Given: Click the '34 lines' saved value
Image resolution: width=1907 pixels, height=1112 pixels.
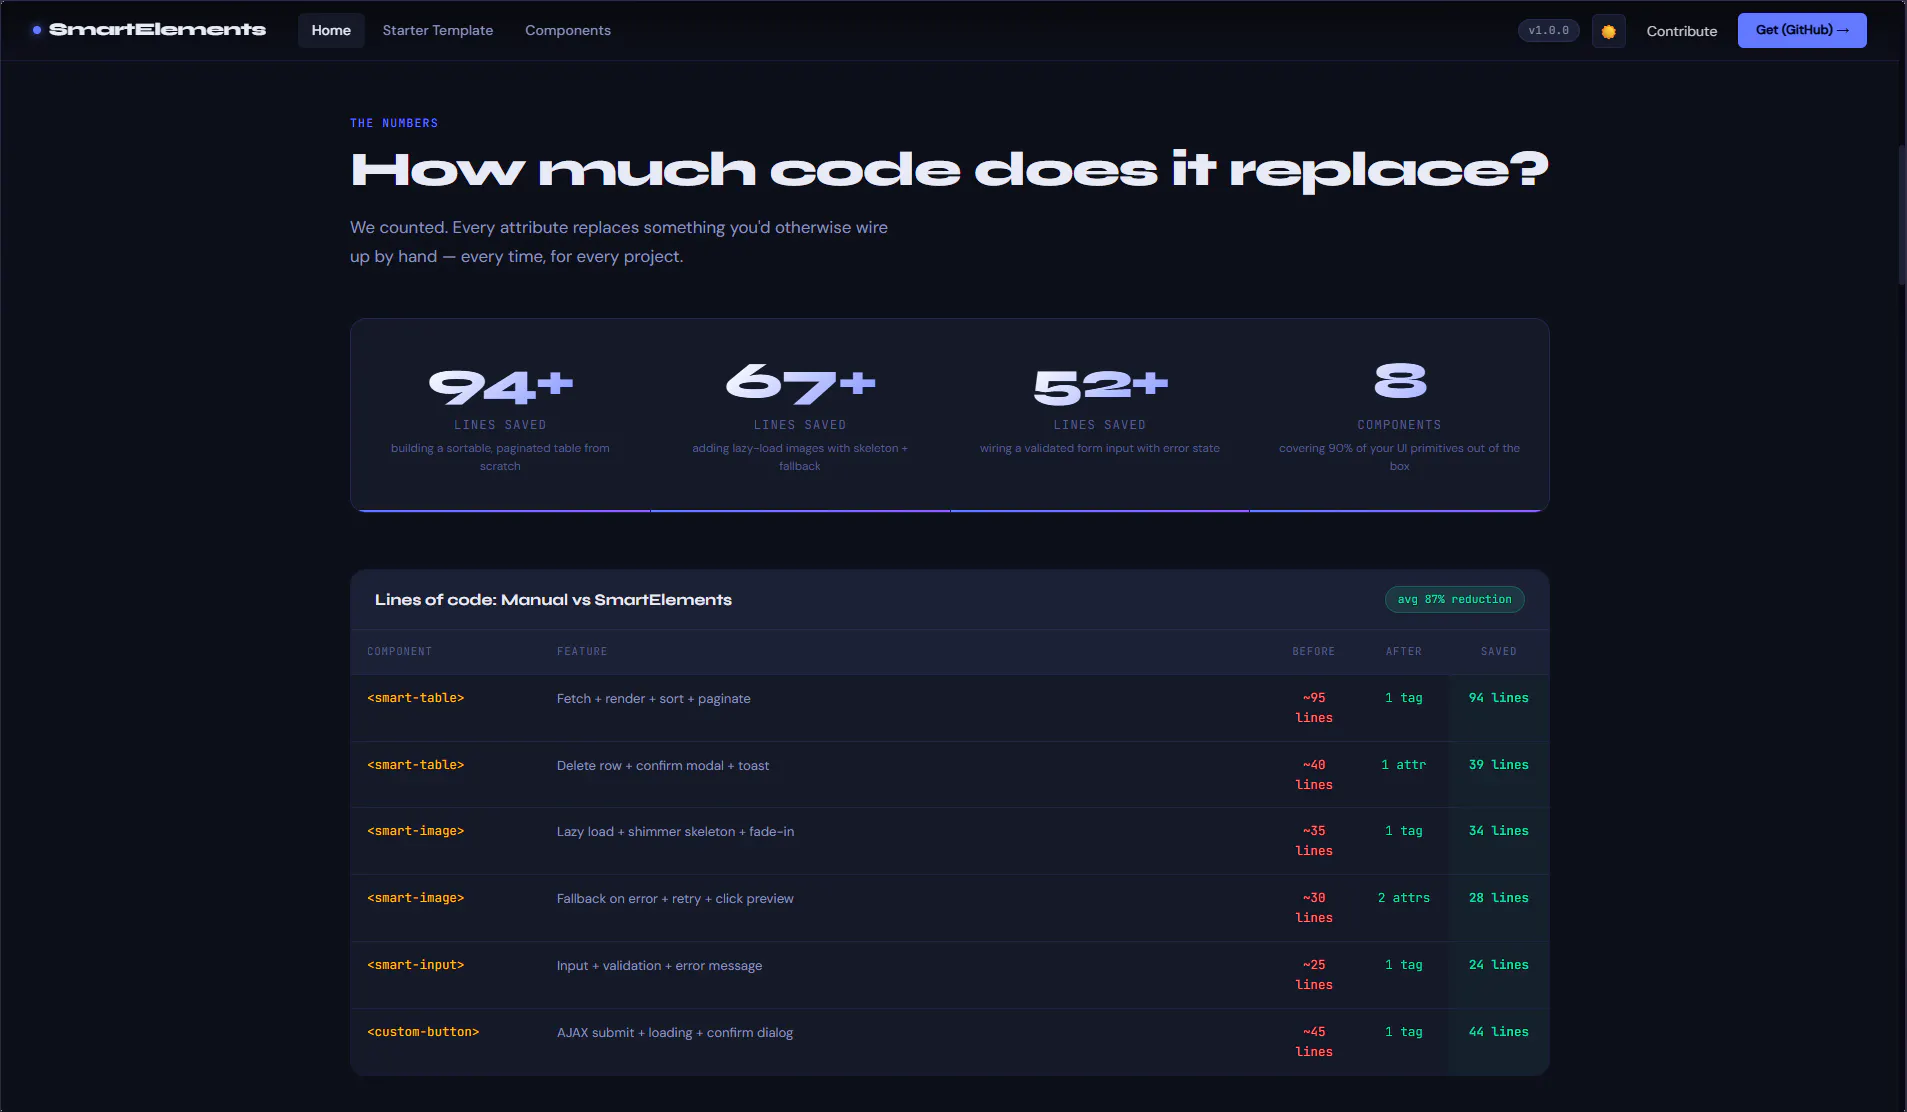Looking at the screenshot, I should (x=1498, y=831).
